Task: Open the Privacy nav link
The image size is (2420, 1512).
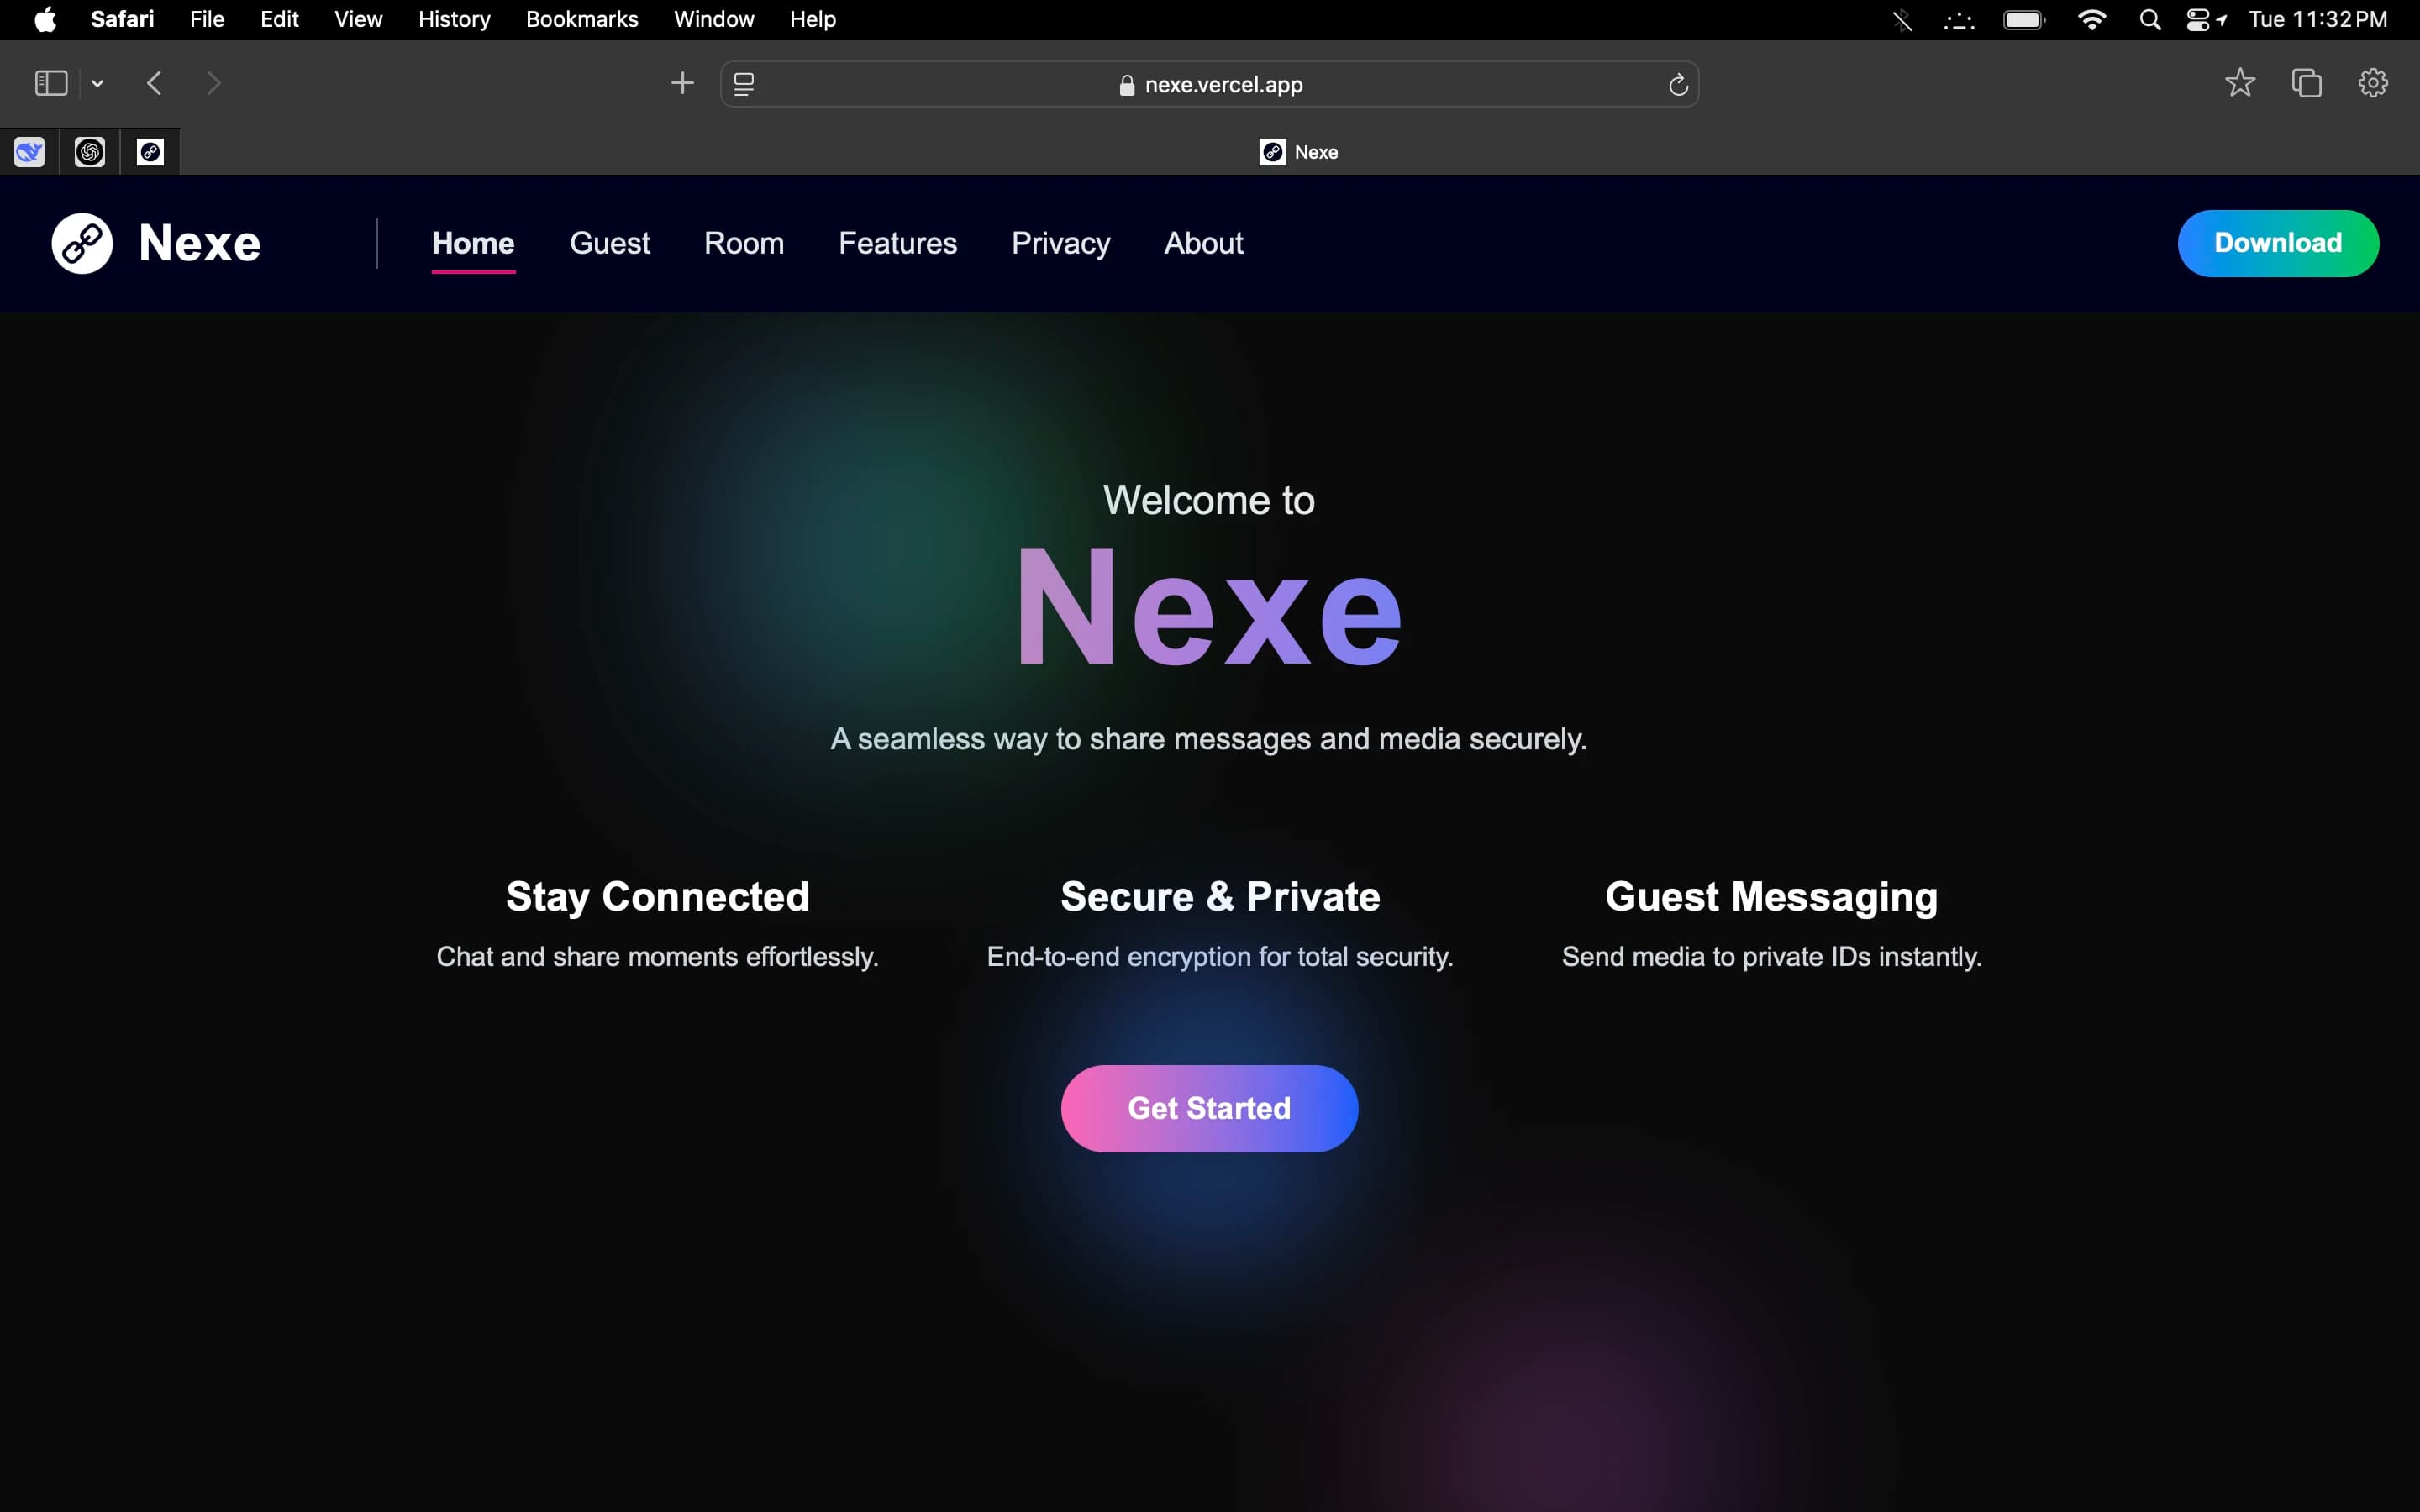Action: [1061, 243]
